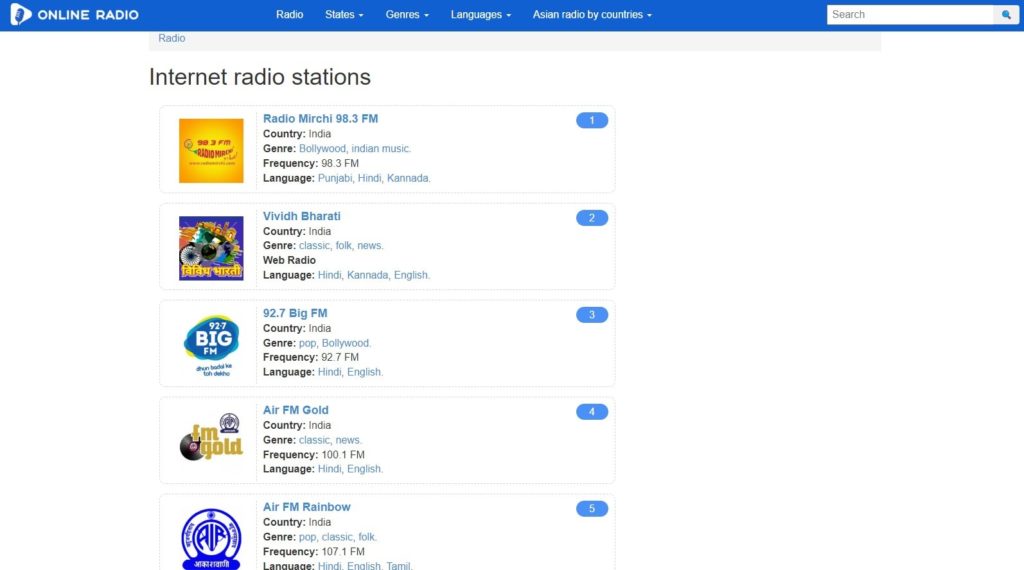The width and height of the screenshot is (1024, 570).
Task: Click the Bollywood genre link under Radio Mirchi
Action: click(x=323, y=149)
